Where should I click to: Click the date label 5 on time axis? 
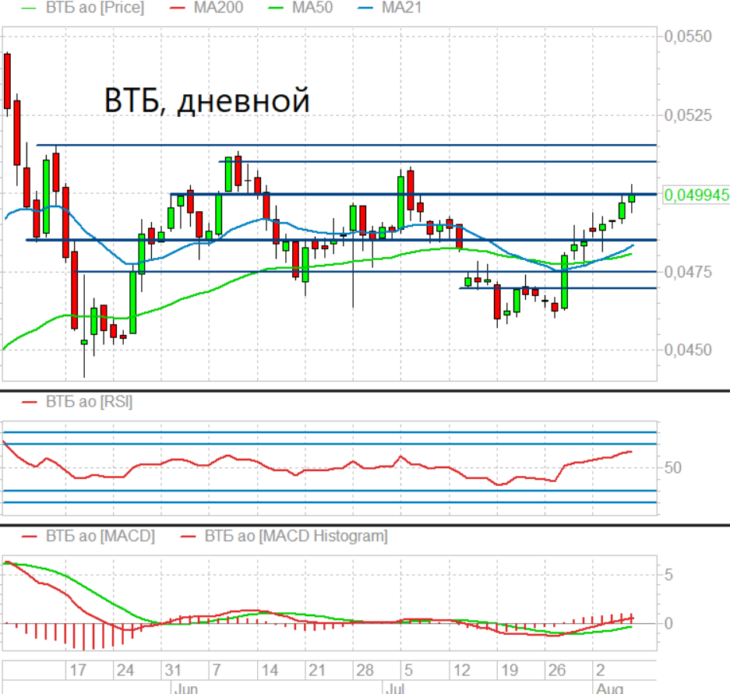(408, 670)
